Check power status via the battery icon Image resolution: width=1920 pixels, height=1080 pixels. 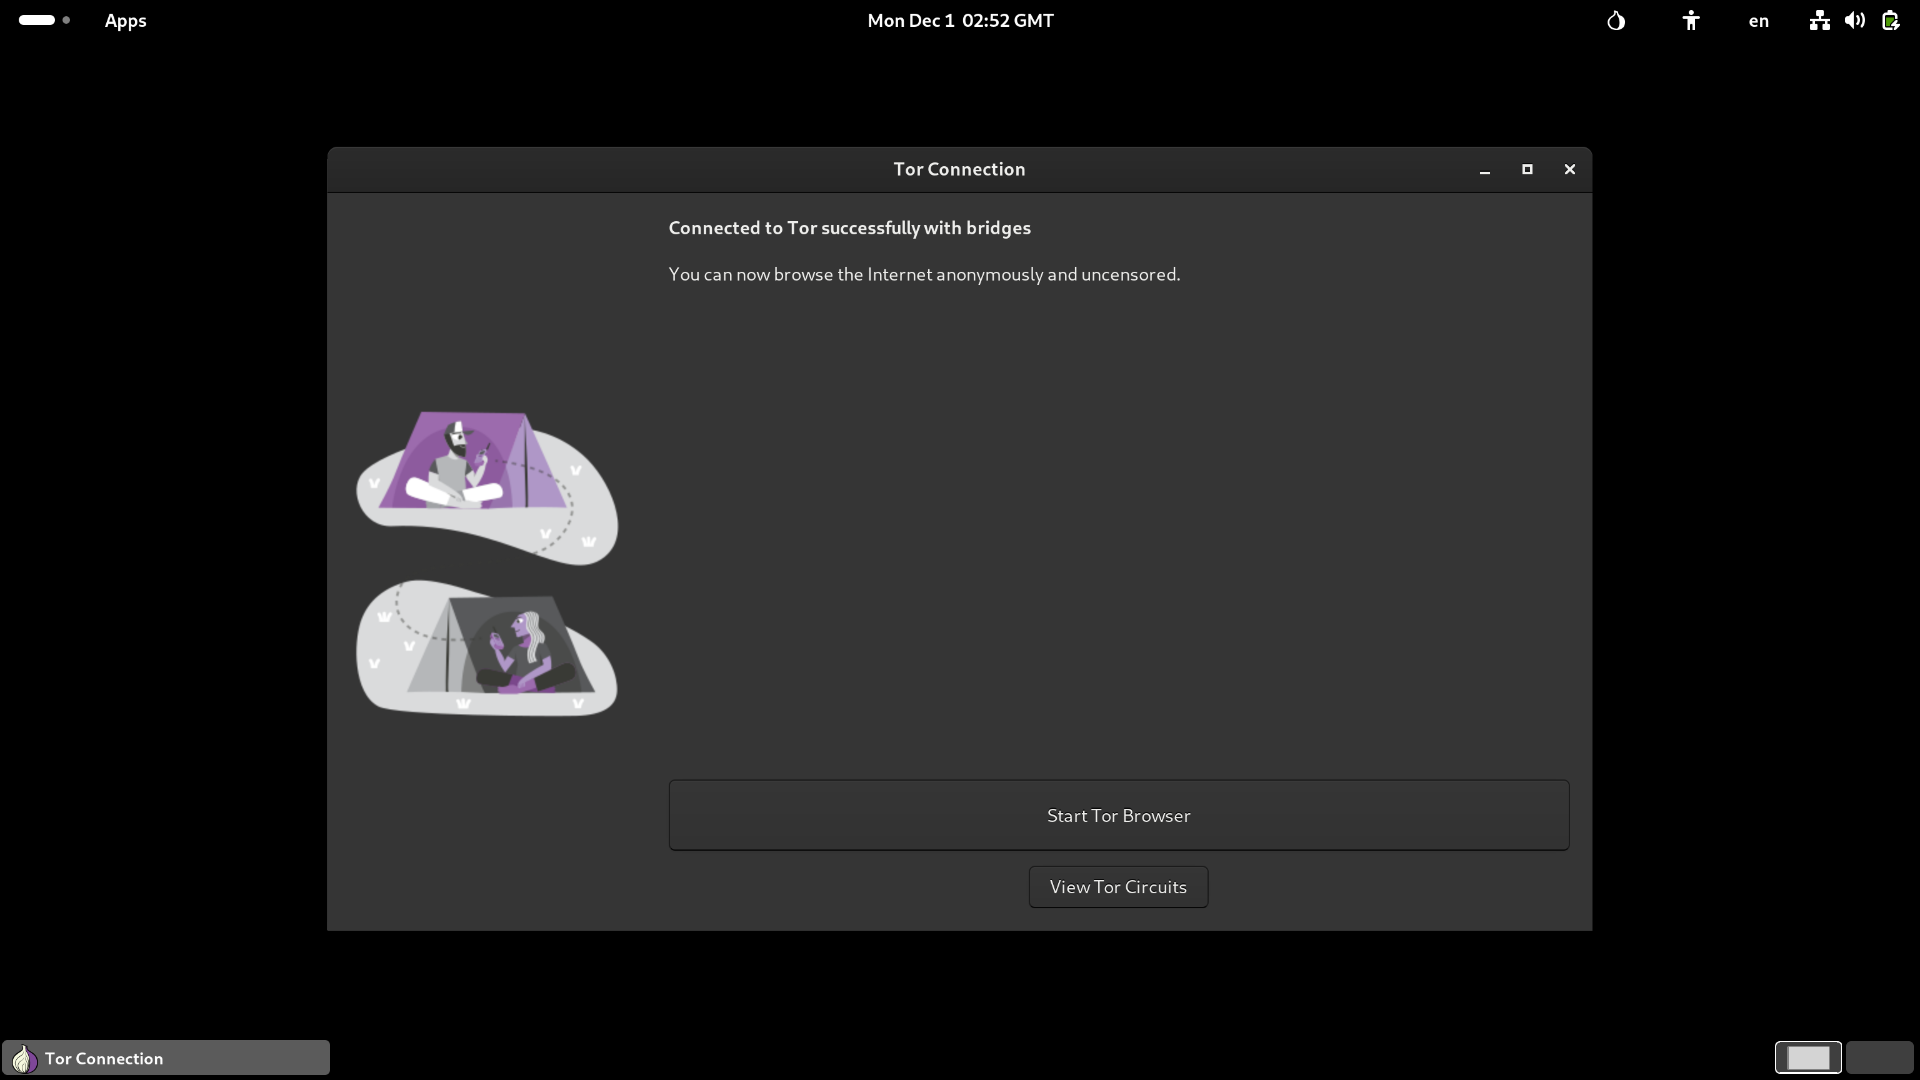pyautogui.click(x=1891, y=20)
